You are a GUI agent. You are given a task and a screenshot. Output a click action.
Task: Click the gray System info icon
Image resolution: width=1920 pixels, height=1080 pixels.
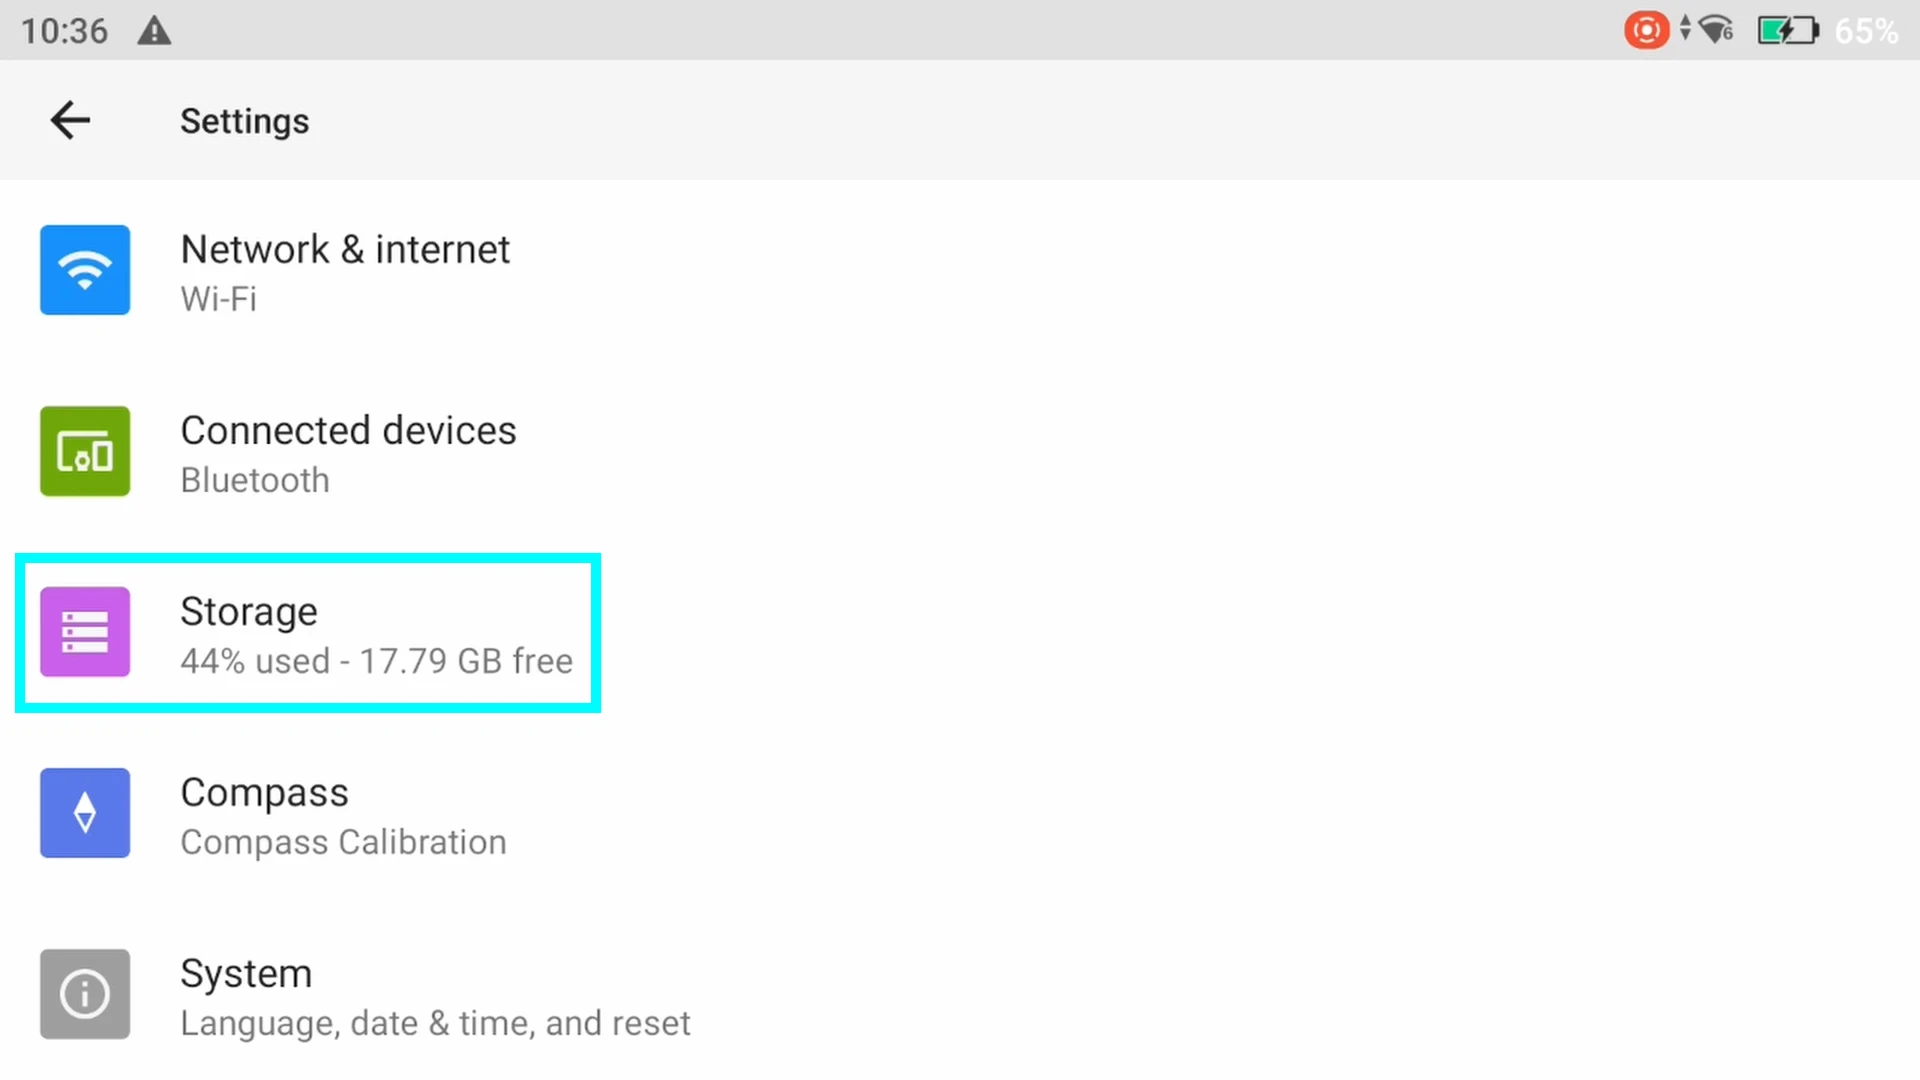(x=85, y=994)
